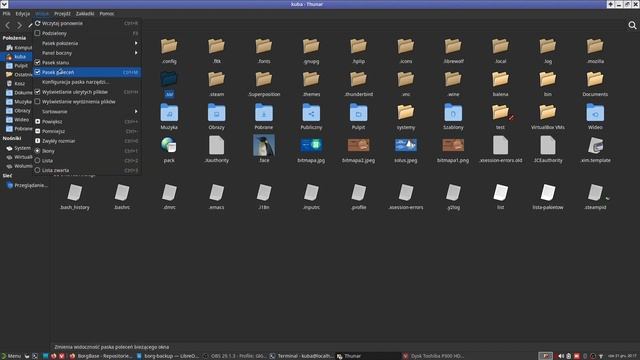Select the .Xauthority file
Viewport: 640px width, 360px height.
(216, 150)
